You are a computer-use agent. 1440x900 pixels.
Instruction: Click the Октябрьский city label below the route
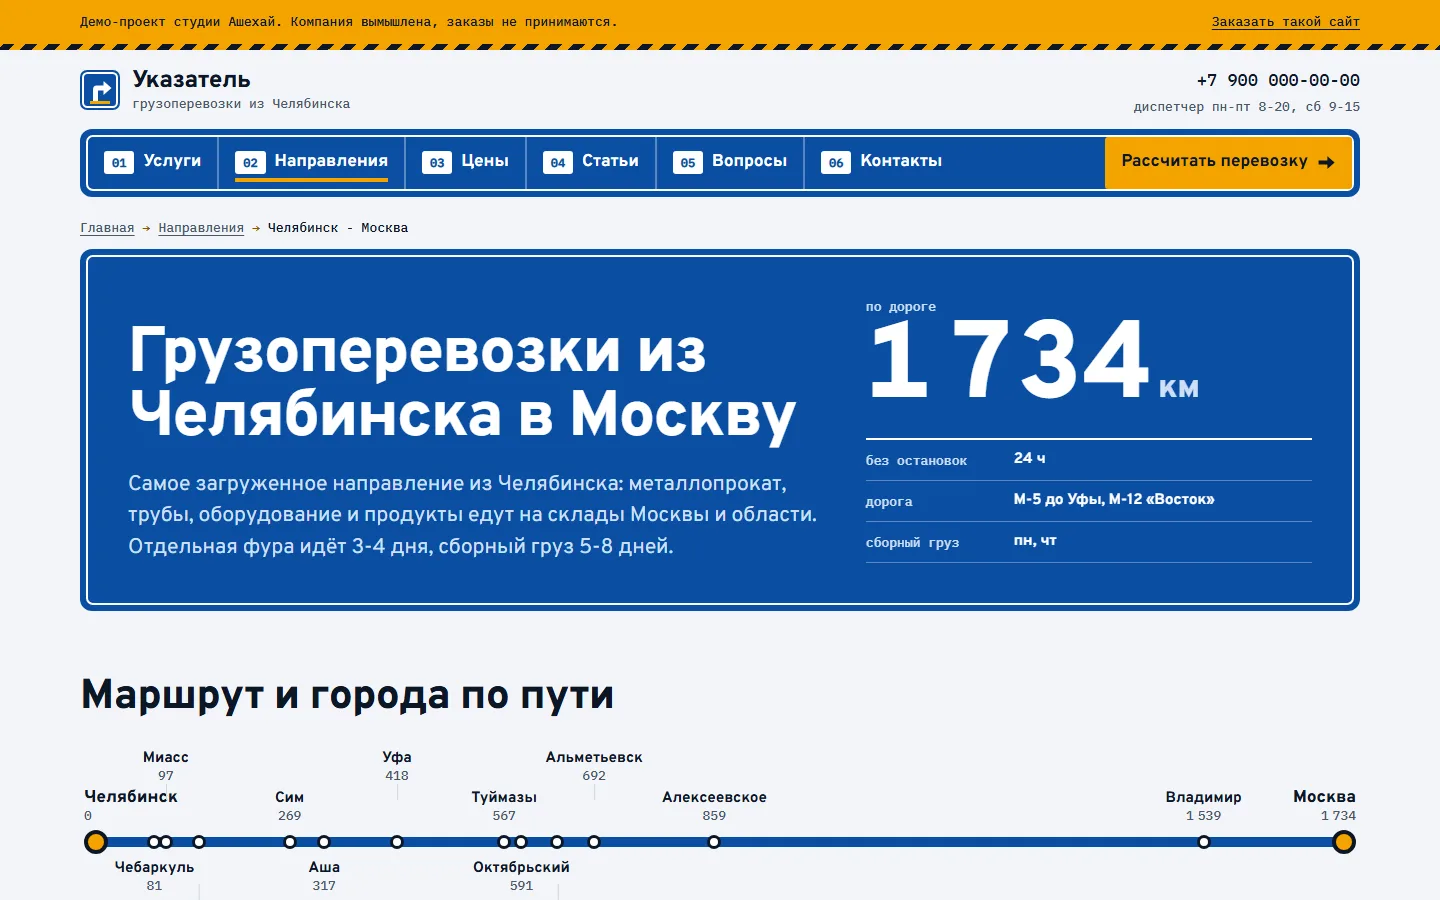tap(521, 867)
